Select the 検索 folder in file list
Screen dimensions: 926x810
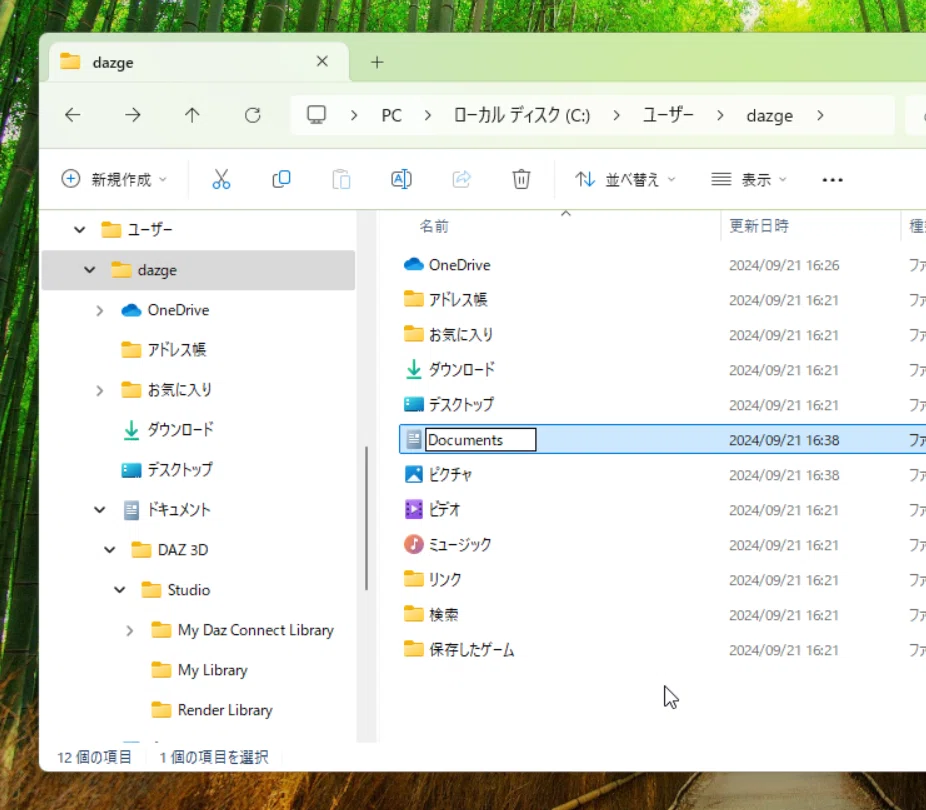[x=444, y=615]
